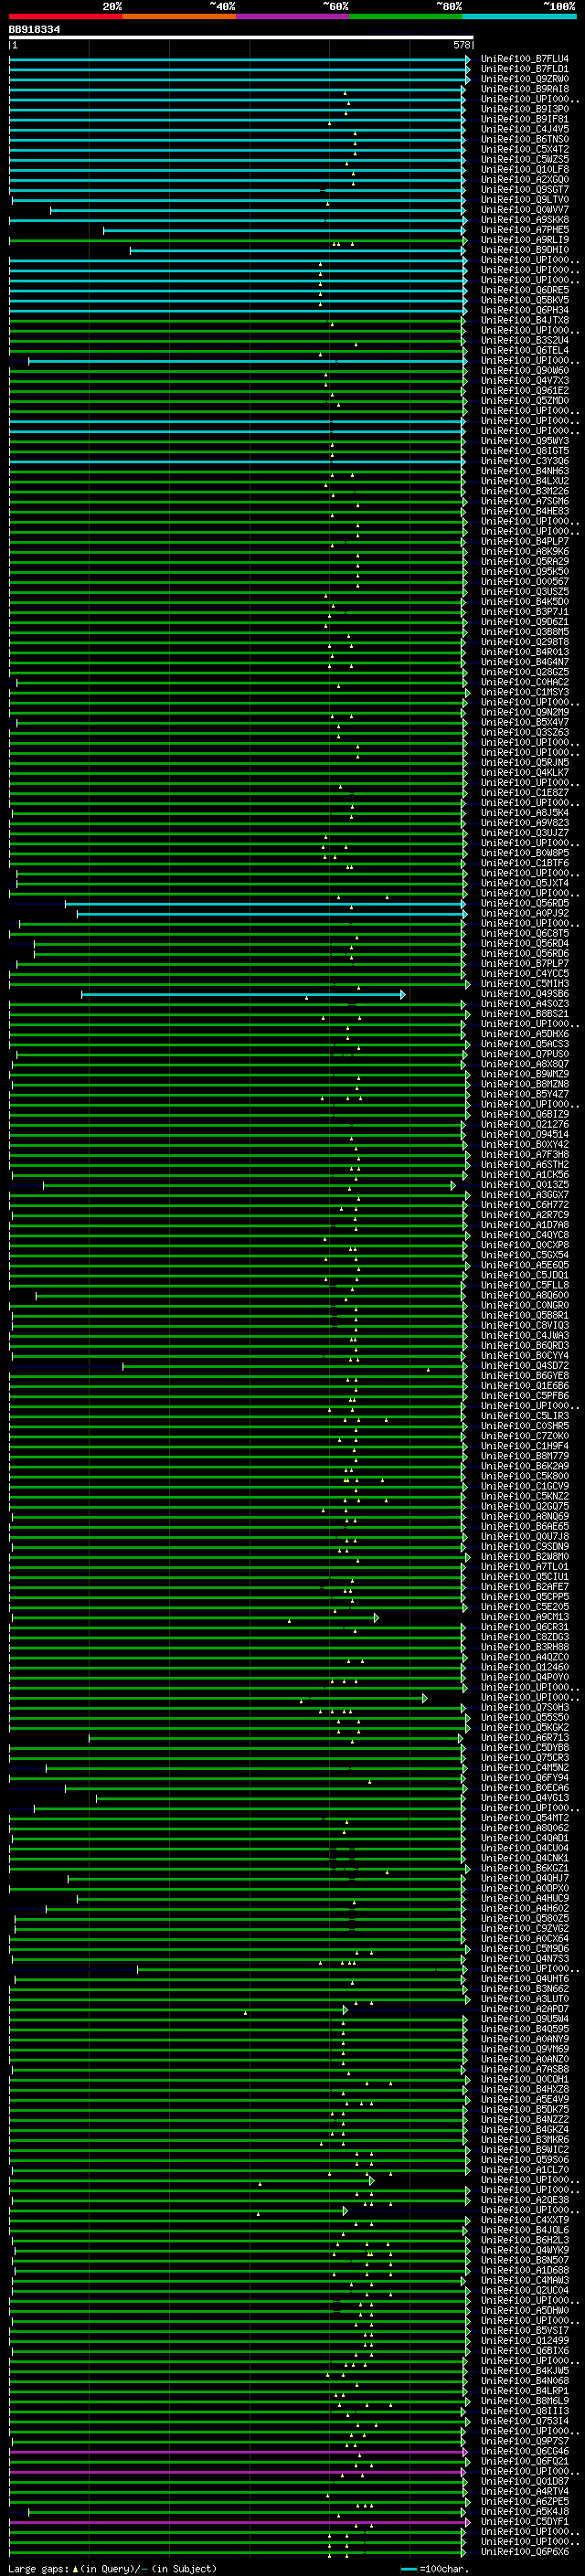Click the purple alignment bar for Q6CG46
Image resolution: width=585 pixels, height=2576 pixels.
[238, 2452]
